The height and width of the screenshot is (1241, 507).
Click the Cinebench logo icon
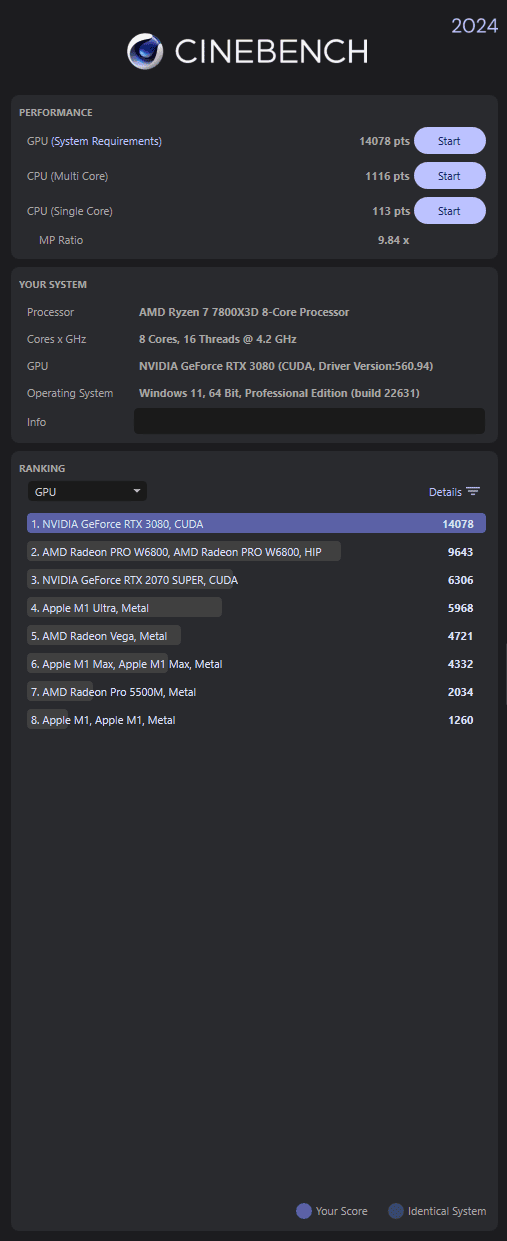coord(146,51)
